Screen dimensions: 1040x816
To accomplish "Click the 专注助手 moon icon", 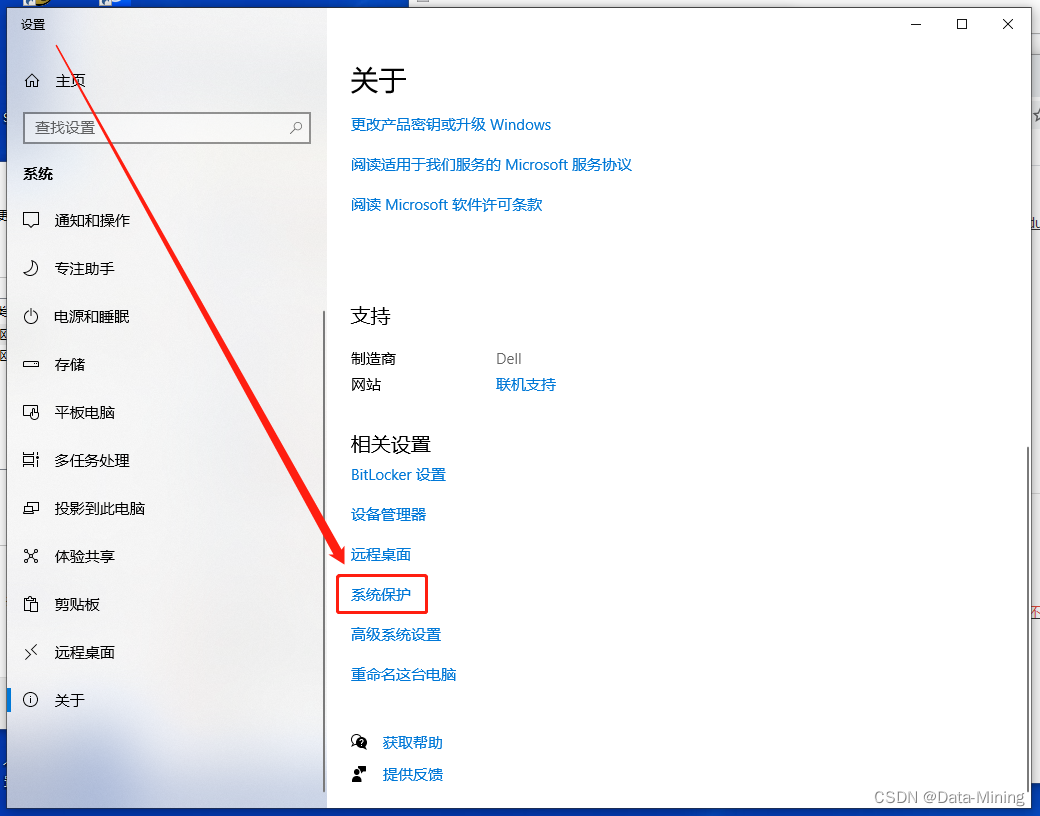I will pos(31,268).
